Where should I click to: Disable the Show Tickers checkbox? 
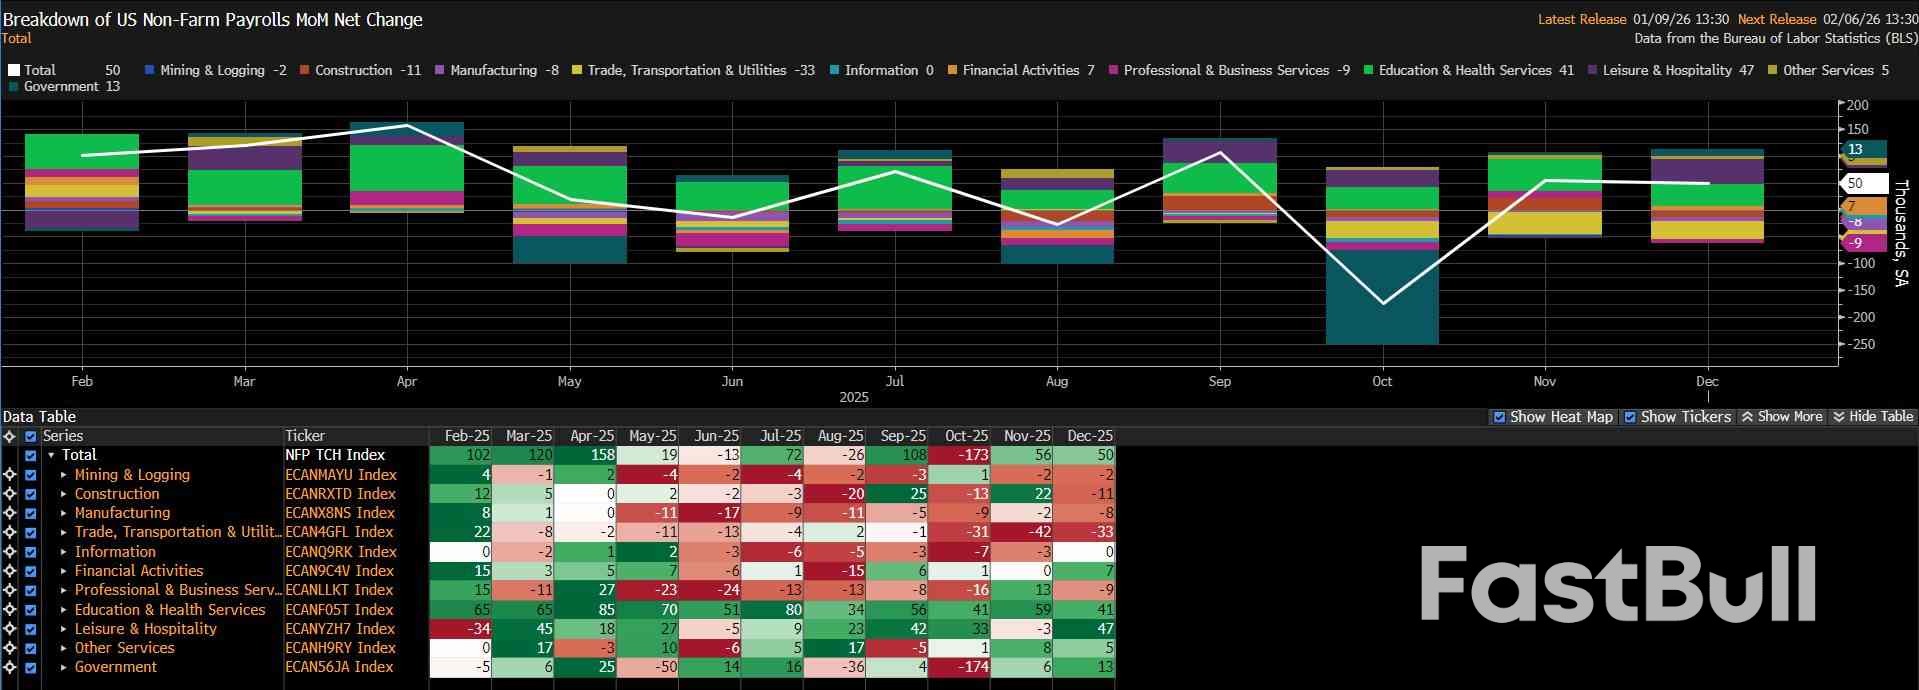tap(1630, 417)
